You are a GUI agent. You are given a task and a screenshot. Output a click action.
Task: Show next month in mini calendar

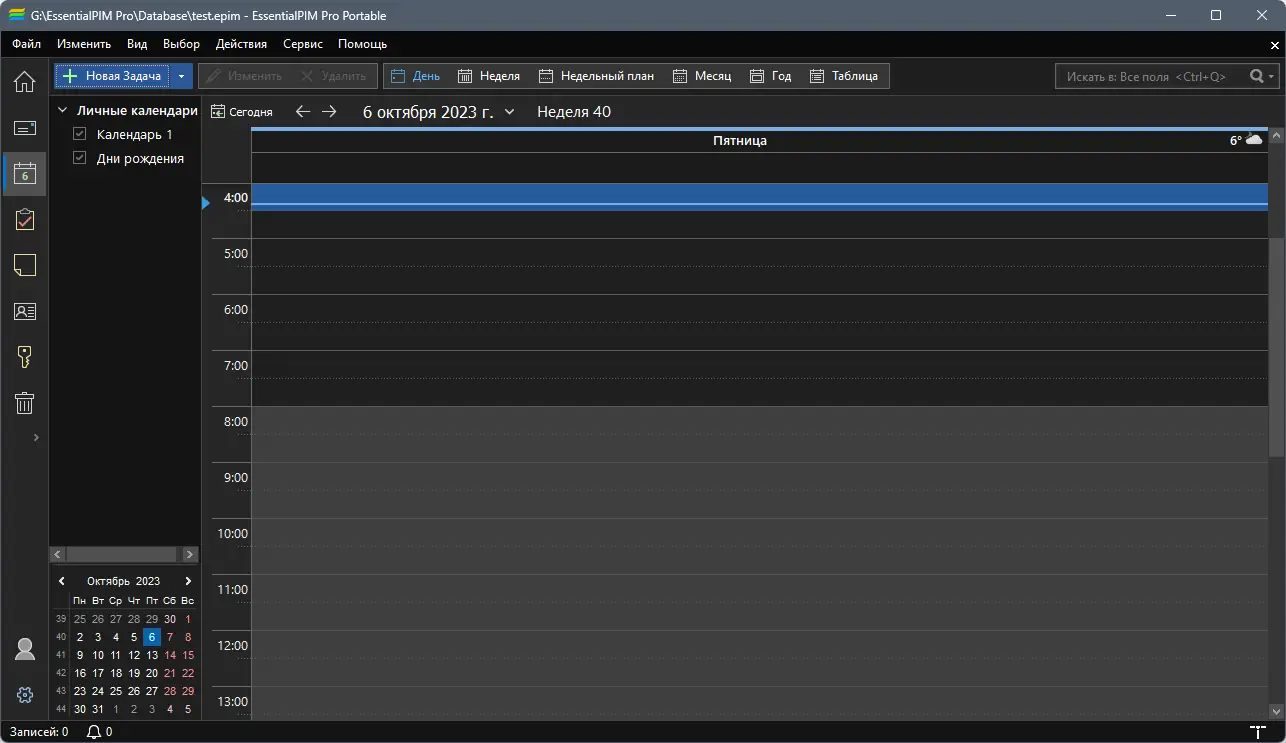(188, 581)
